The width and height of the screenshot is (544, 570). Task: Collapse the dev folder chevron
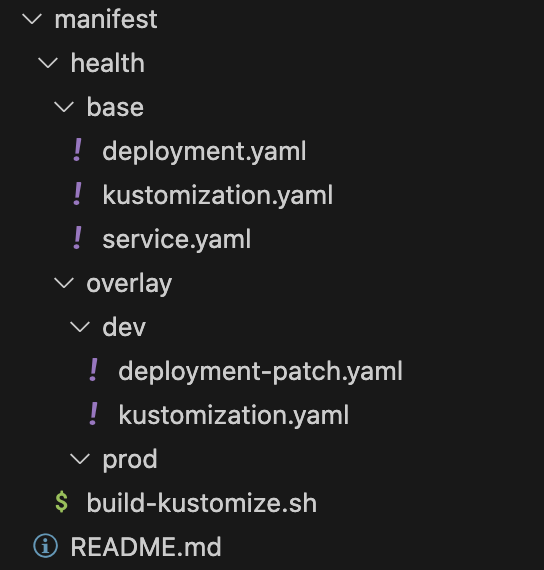click(x=80, y=327)
